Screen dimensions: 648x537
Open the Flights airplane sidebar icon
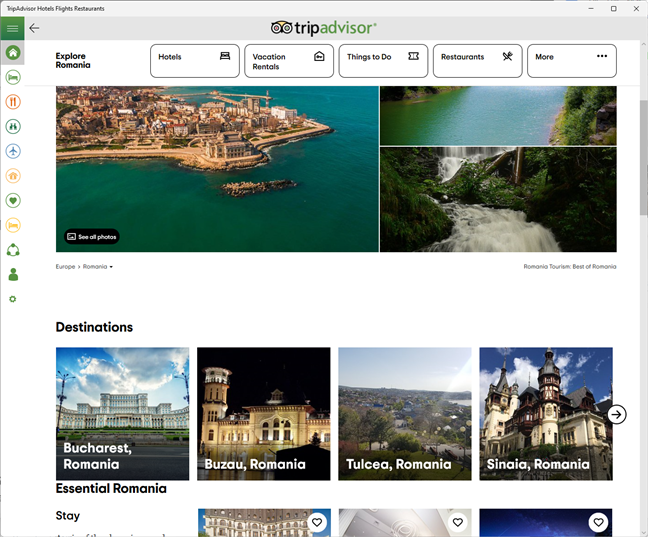click(13, 151)
